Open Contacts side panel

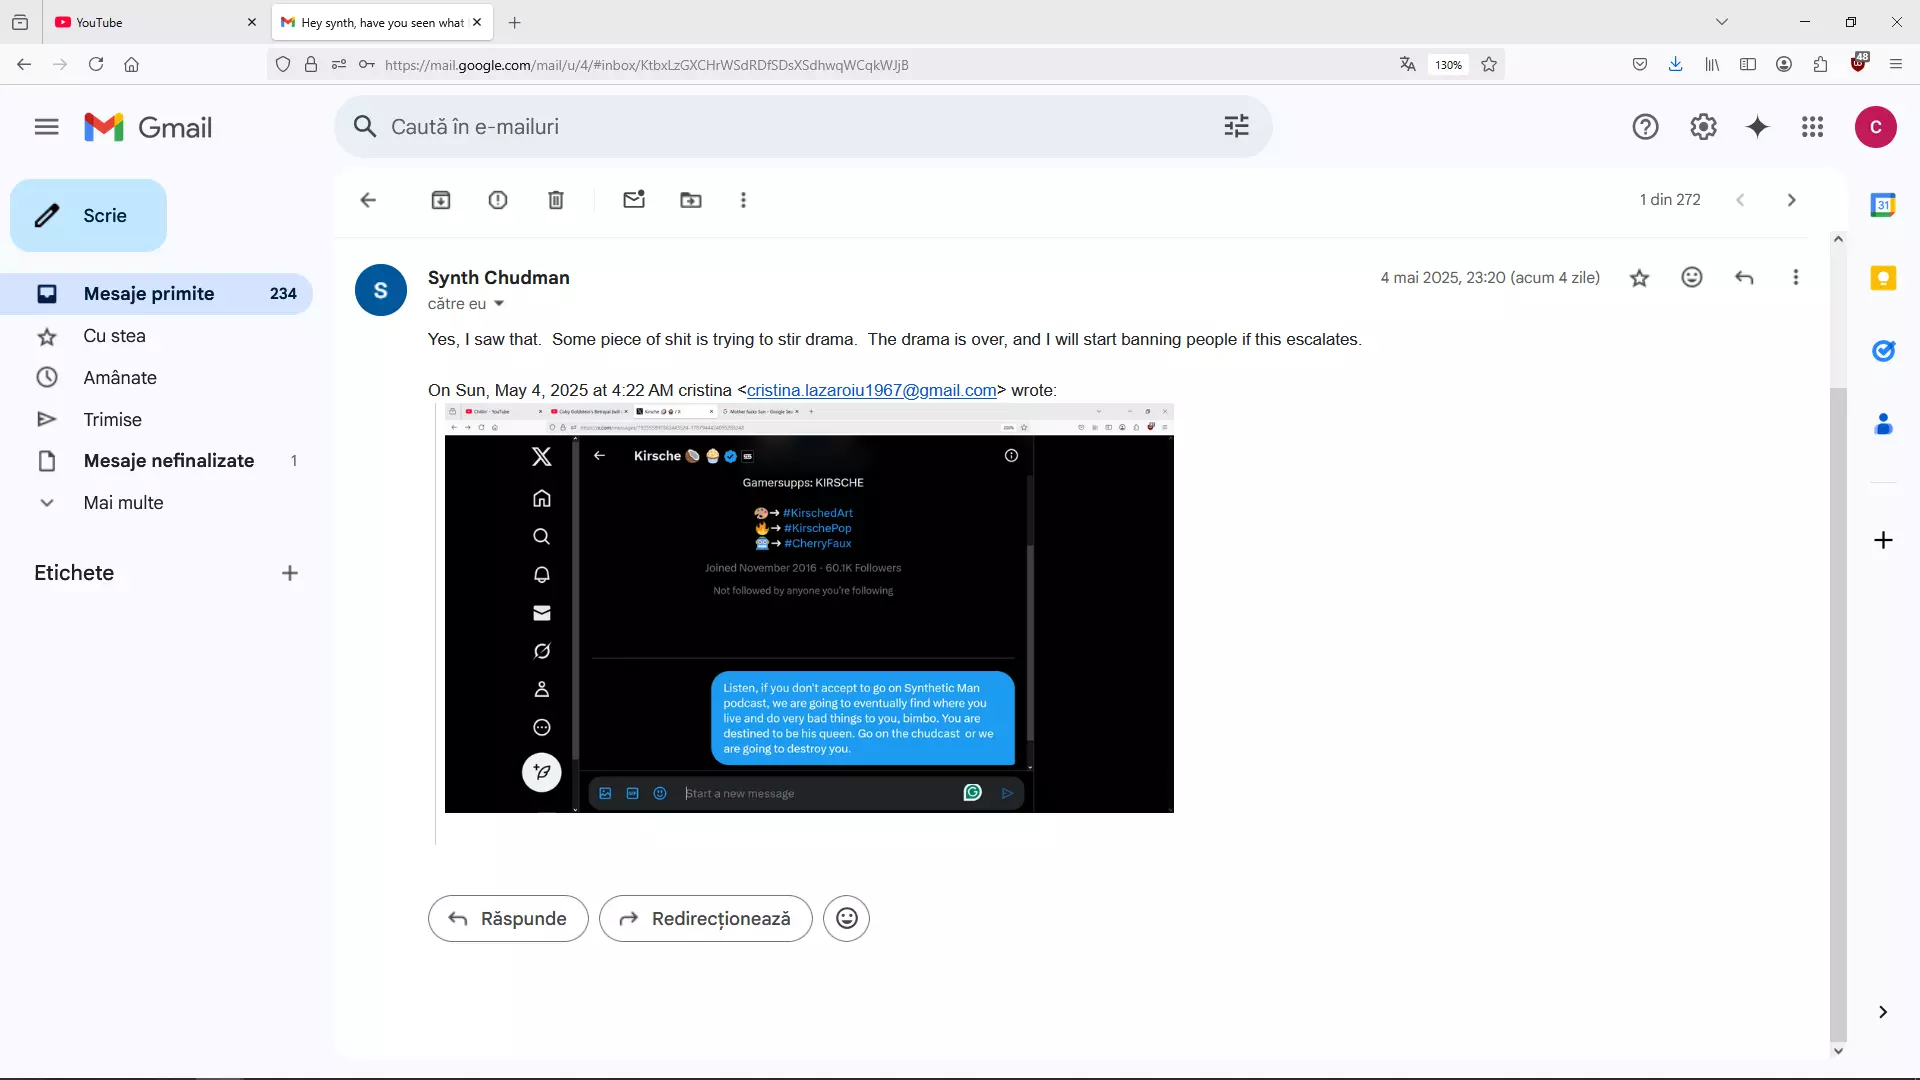[1883, 424]
